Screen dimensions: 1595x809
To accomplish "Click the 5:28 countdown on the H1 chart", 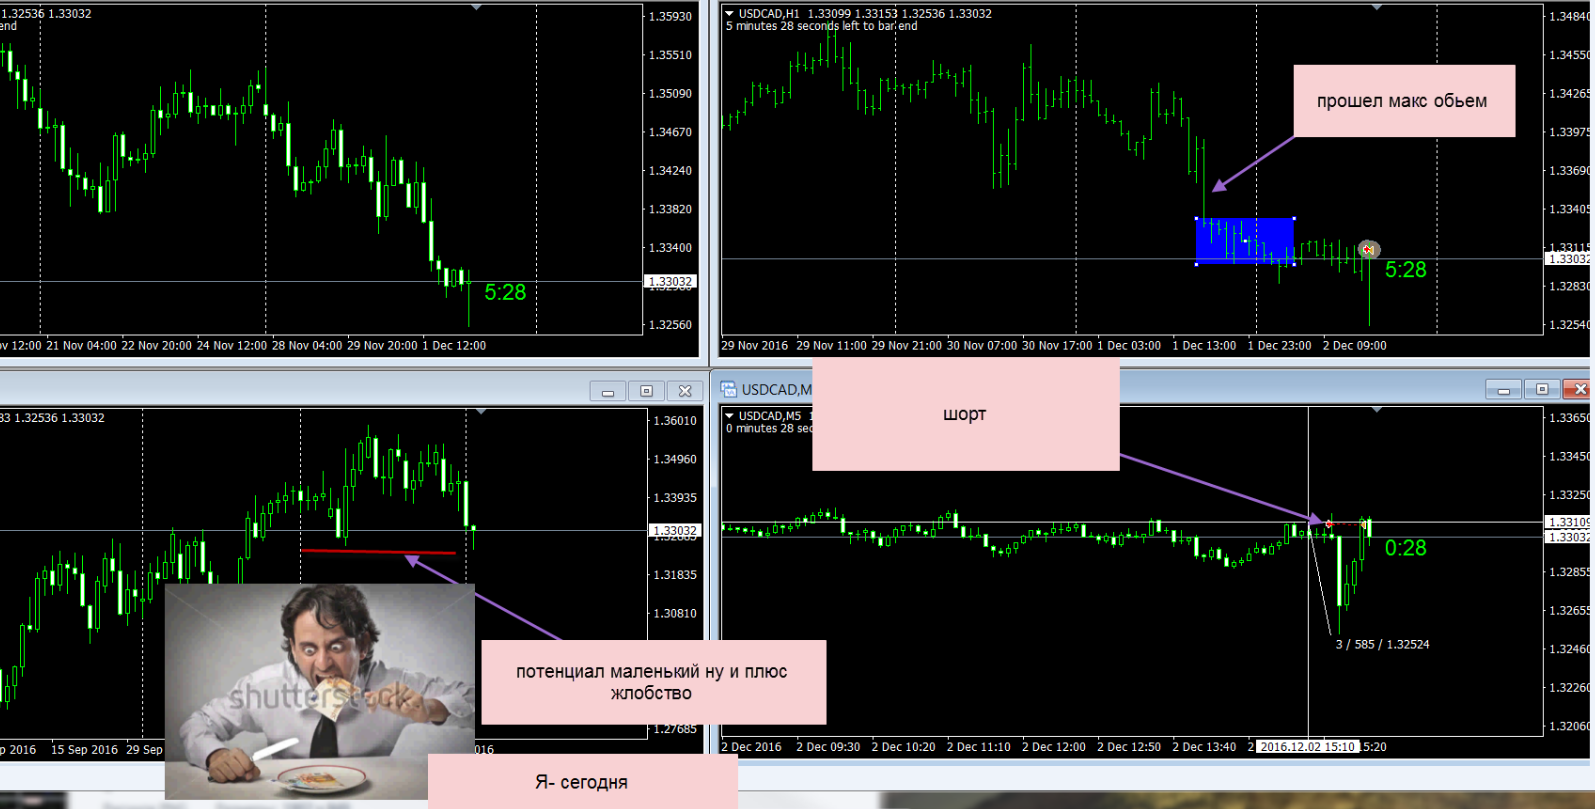I will point(1405,270).
